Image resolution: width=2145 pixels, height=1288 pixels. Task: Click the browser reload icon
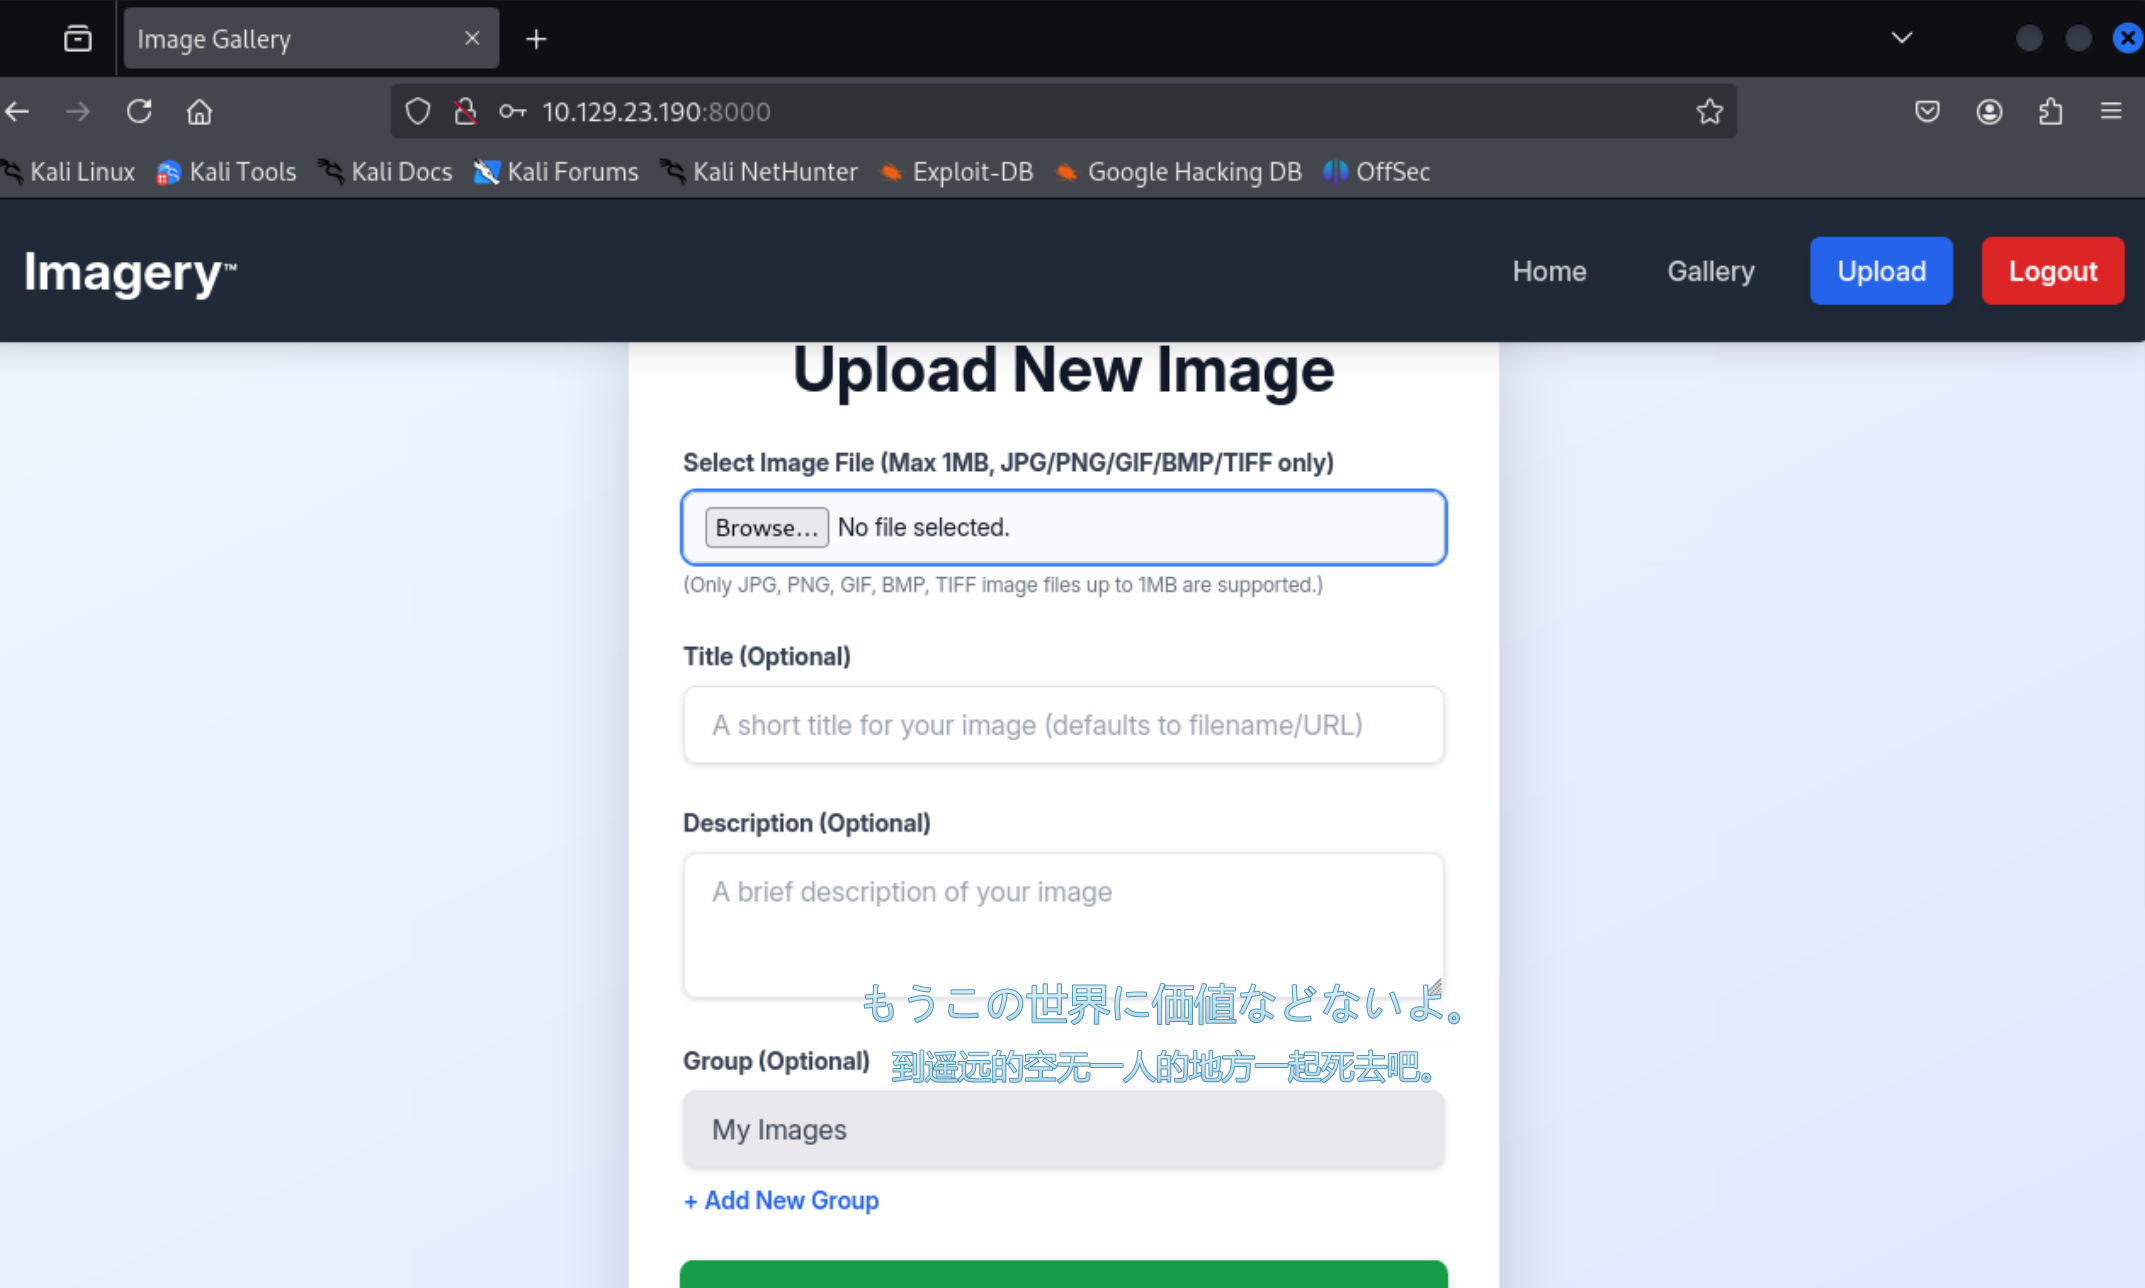(139, 111)
